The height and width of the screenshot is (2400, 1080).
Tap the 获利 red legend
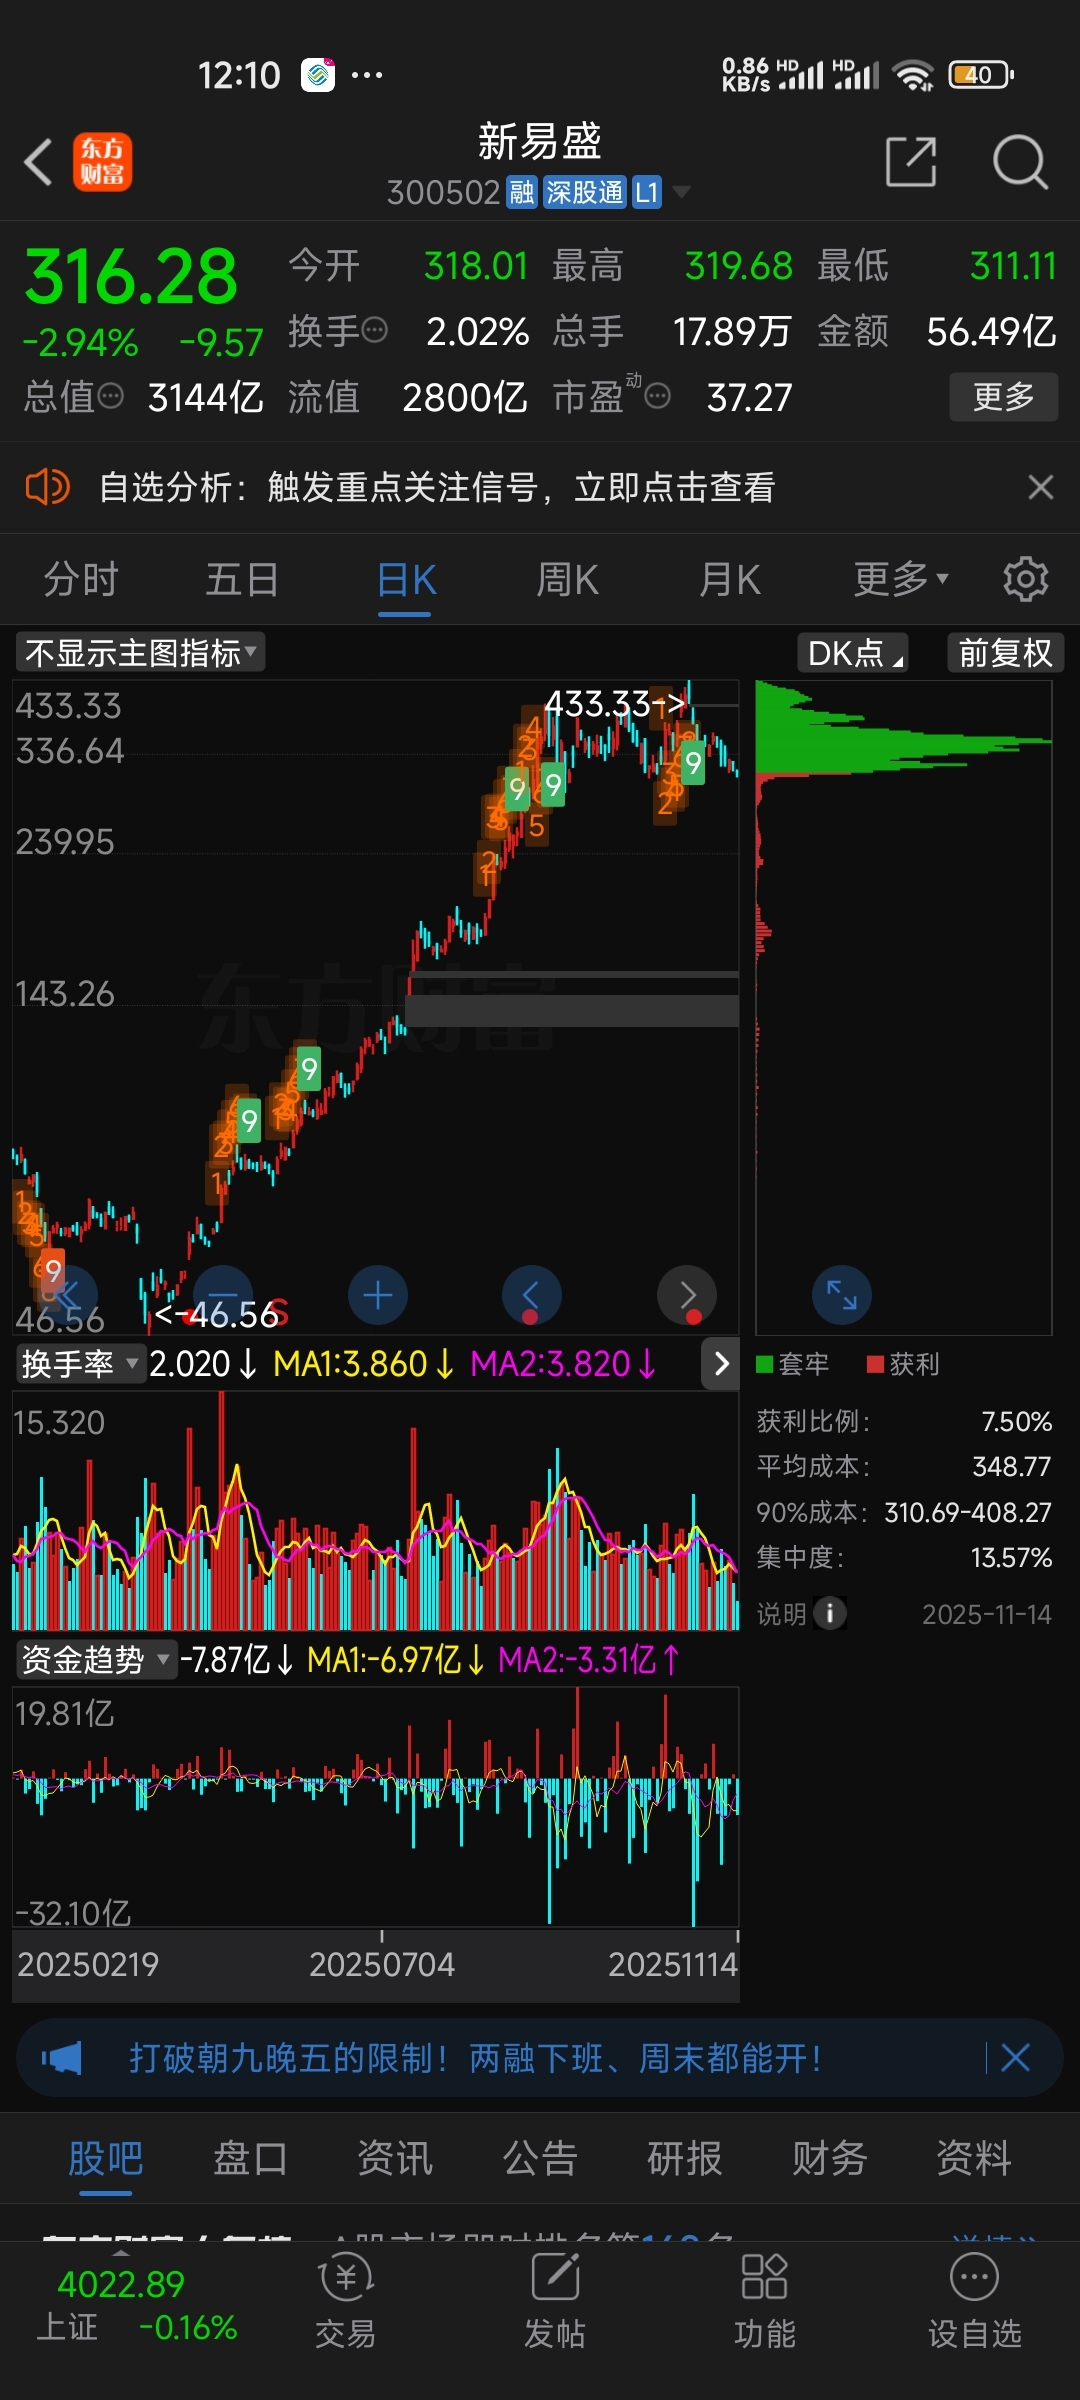coord(903,1364)
